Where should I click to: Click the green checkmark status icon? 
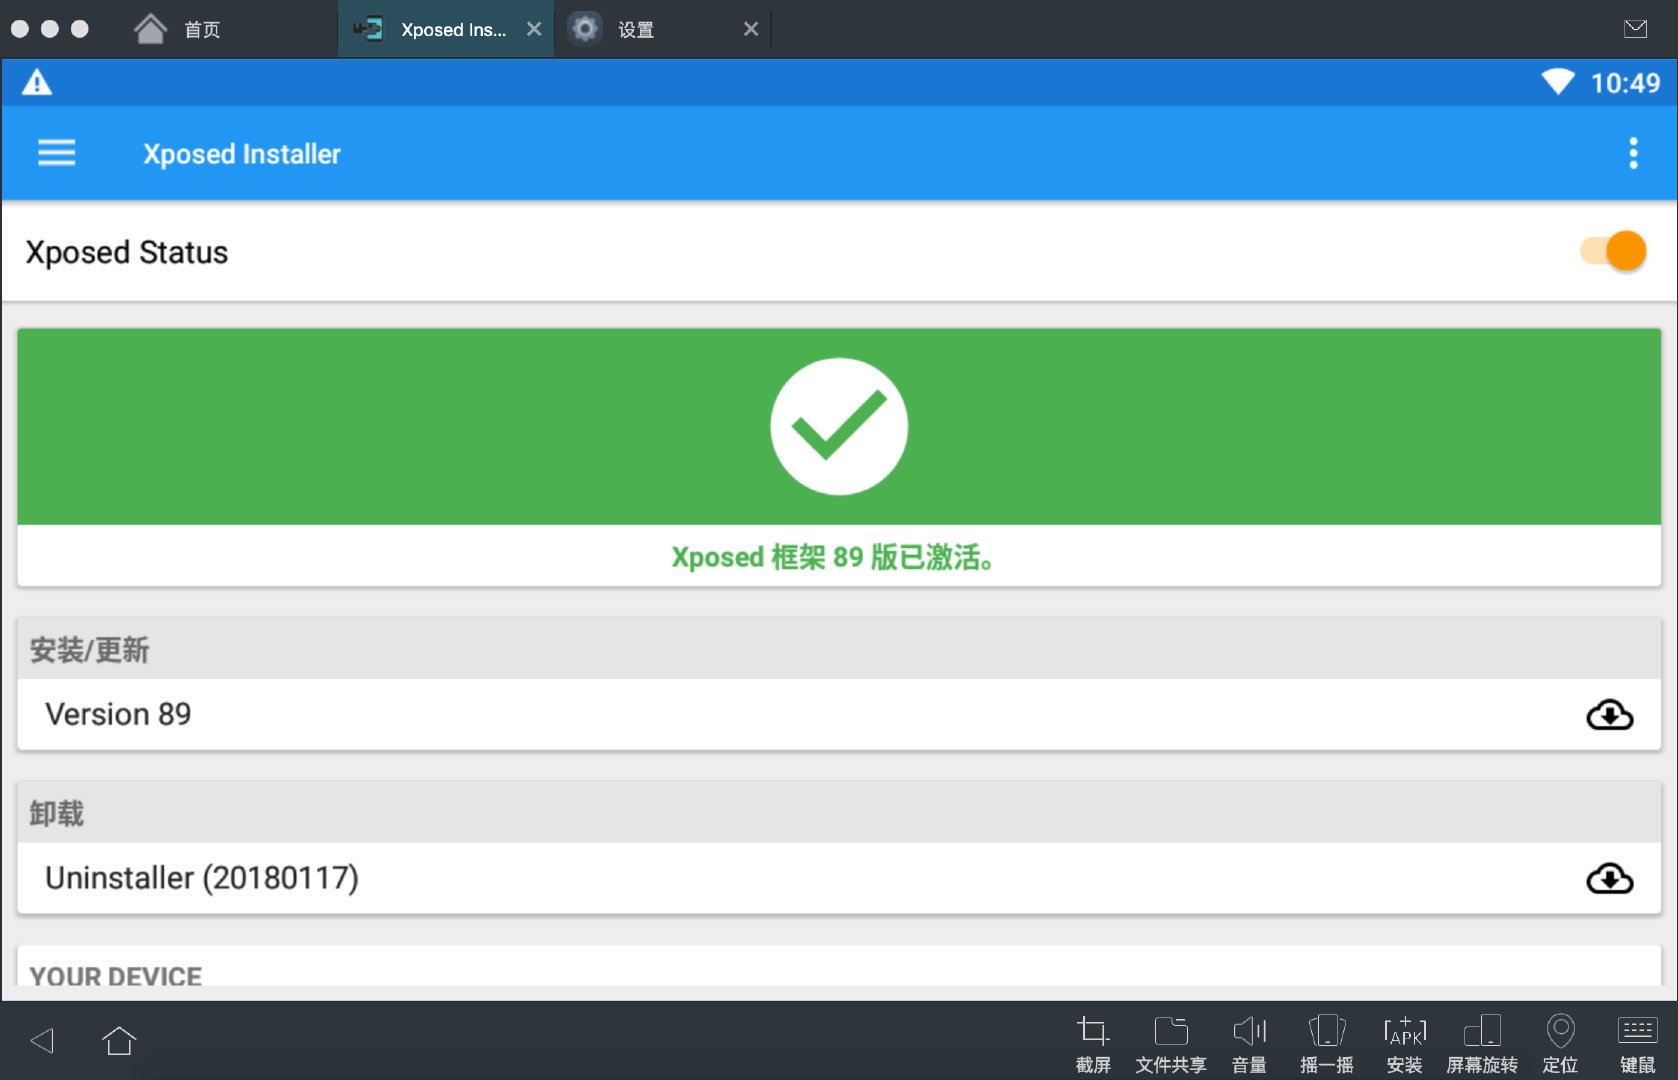pyautogui.click(x=839, y=426)
